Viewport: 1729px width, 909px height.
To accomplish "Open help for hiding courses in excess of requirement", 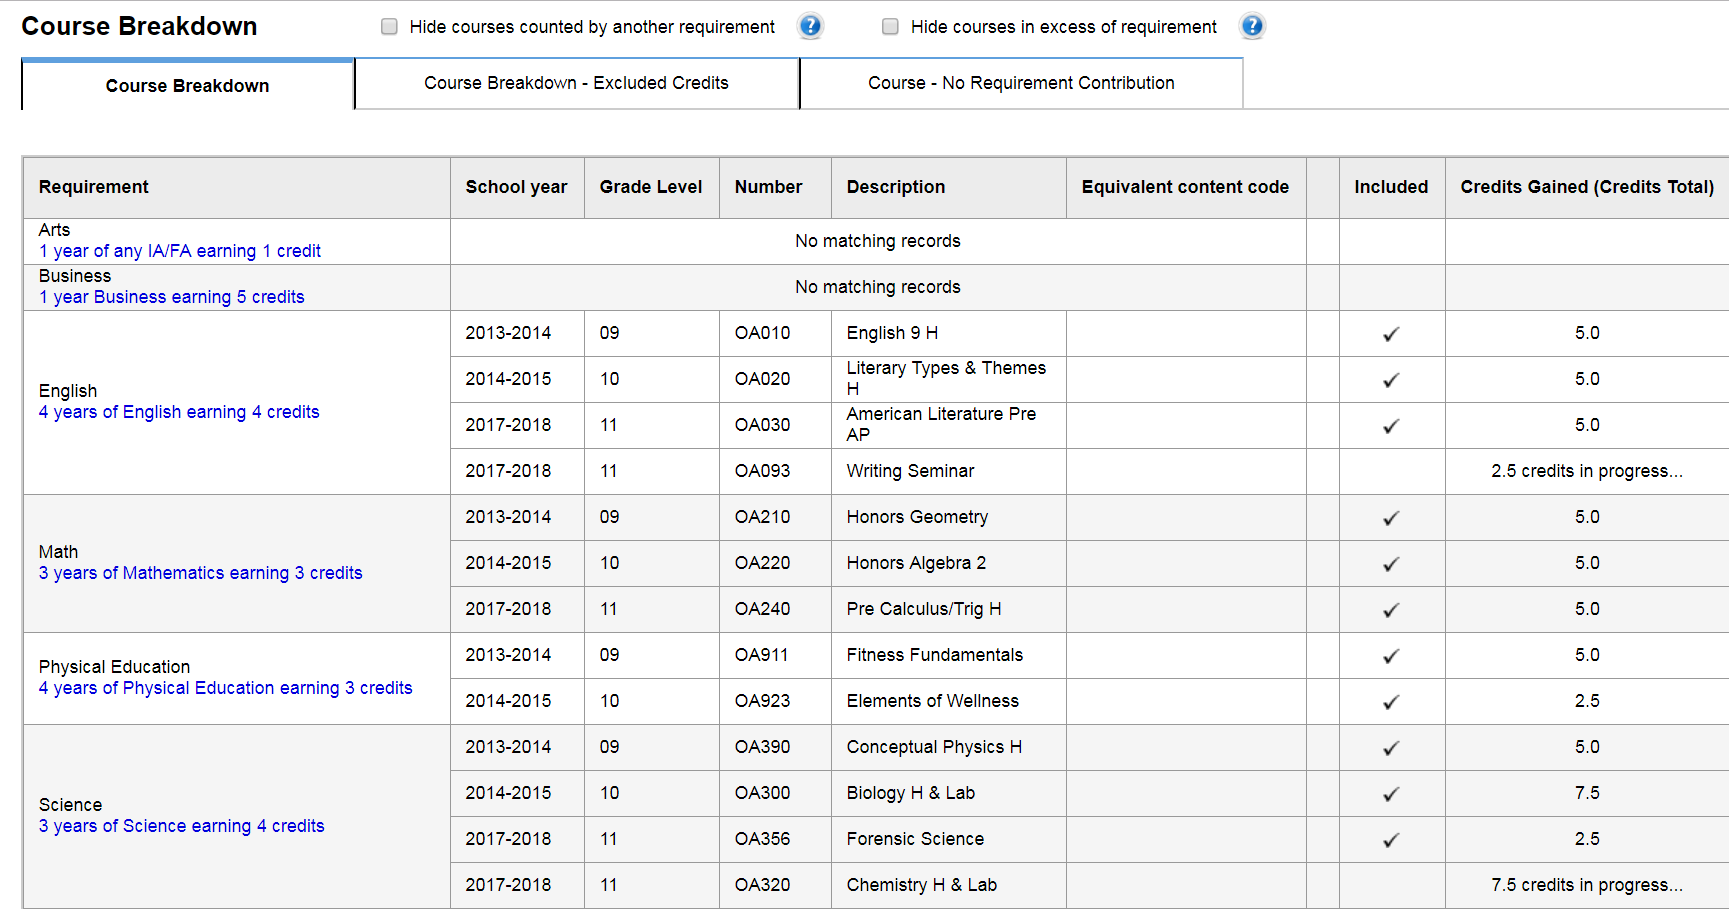I will coord(1252,26).
